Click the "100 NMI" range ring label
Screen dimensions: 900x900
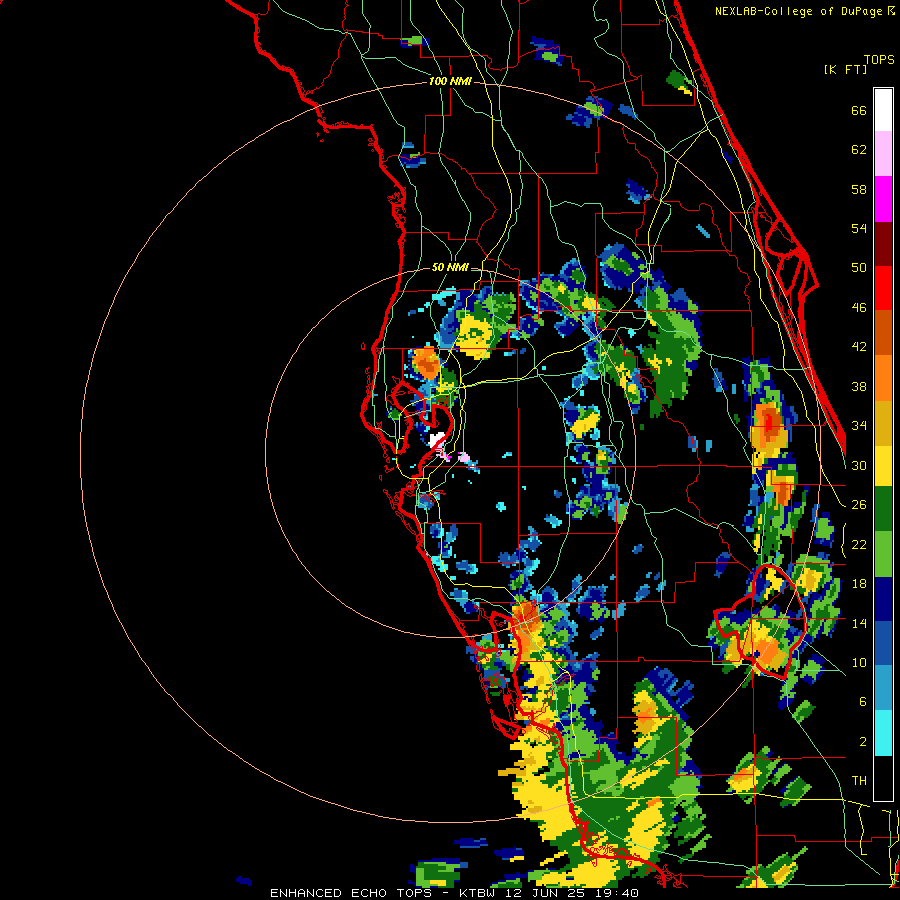point(450,82)
